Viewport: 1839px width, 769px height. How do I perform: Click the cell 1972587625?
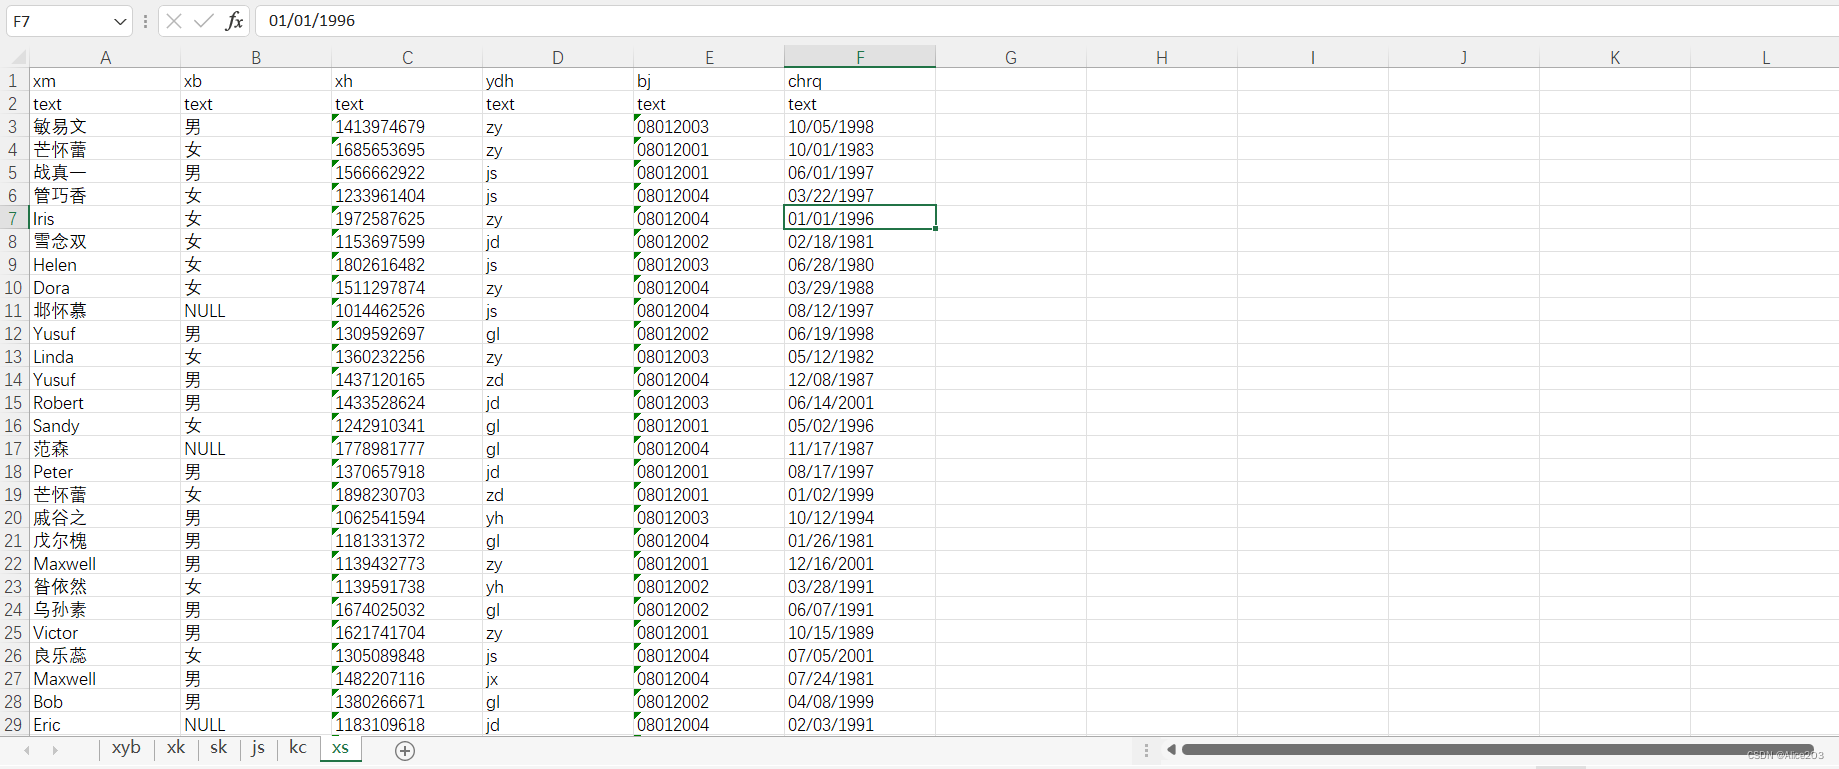(x=407, y=219)
